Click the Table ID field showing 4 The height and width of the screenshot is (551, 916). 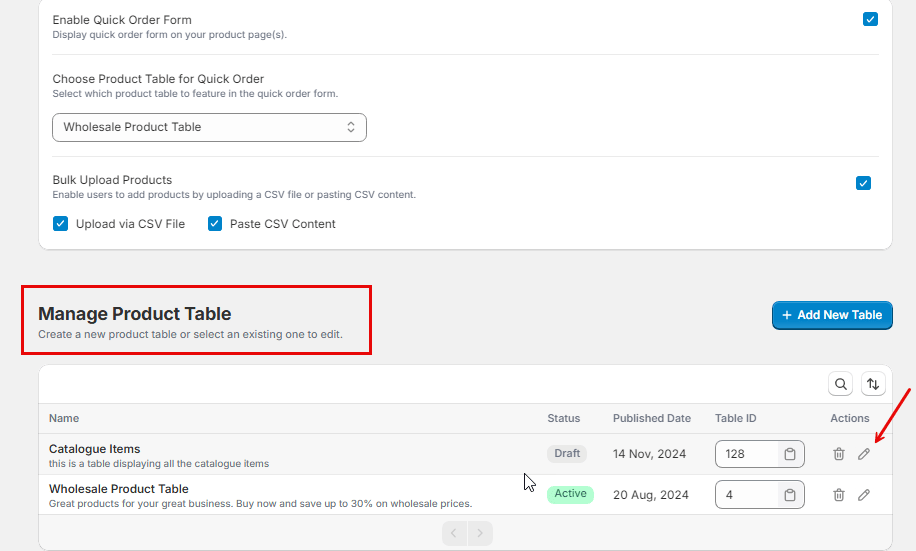tap(747, 495)
